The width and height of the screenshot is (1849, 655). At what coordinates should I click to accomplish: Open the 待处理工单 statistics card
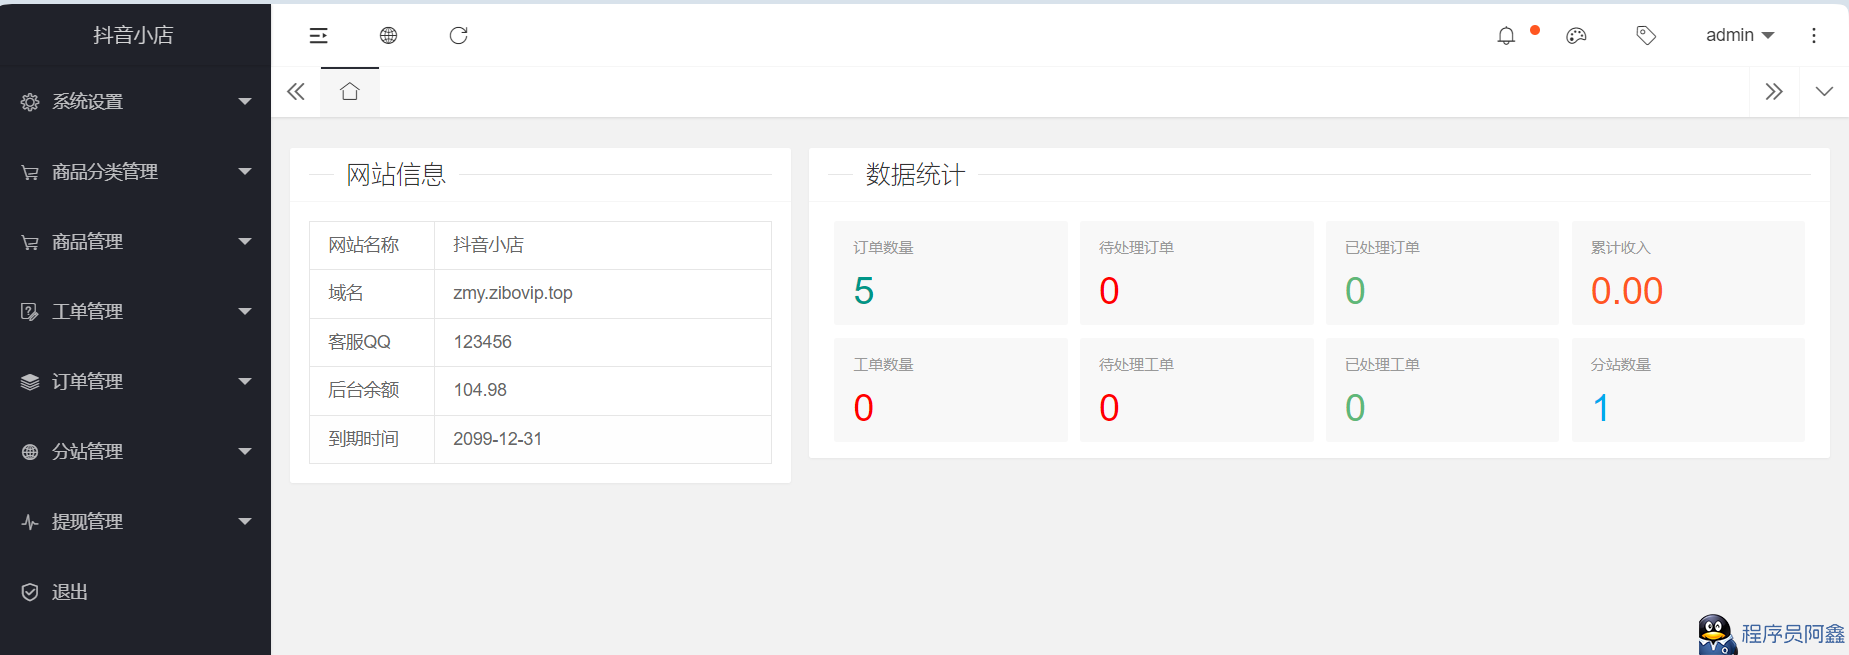click(1196, 390)
